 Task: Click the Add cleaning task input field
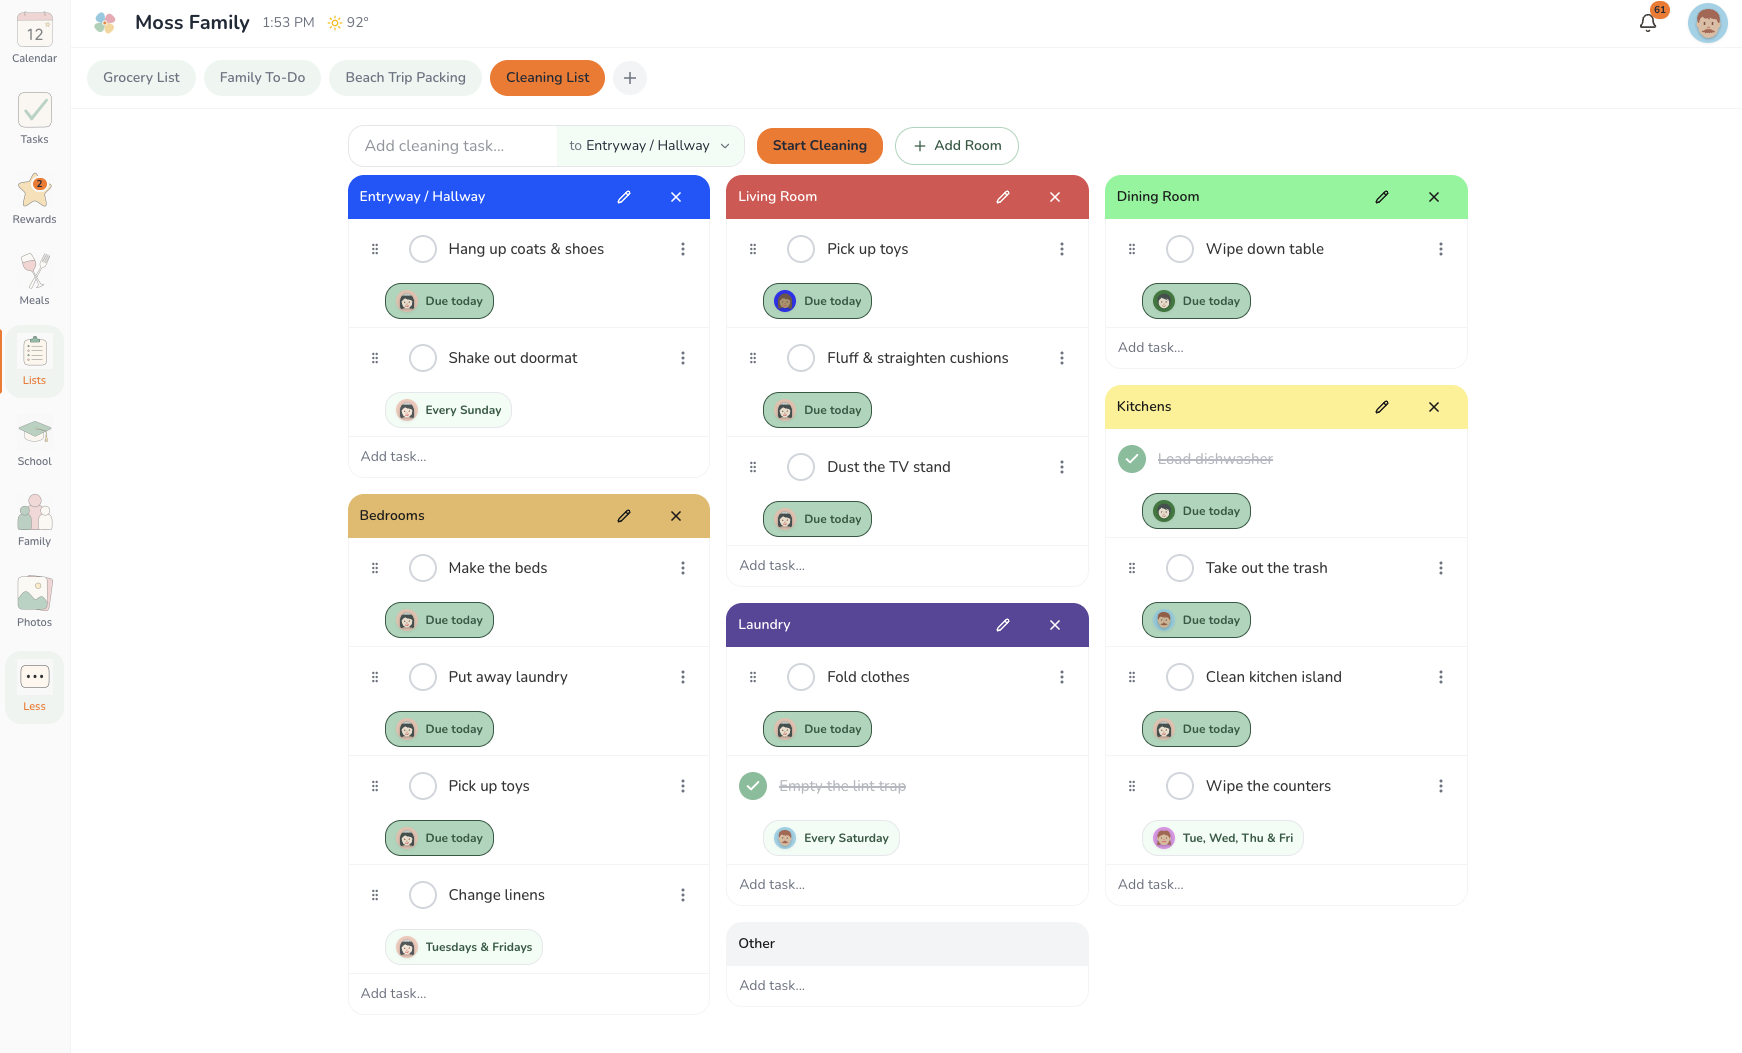coord(453,146)
